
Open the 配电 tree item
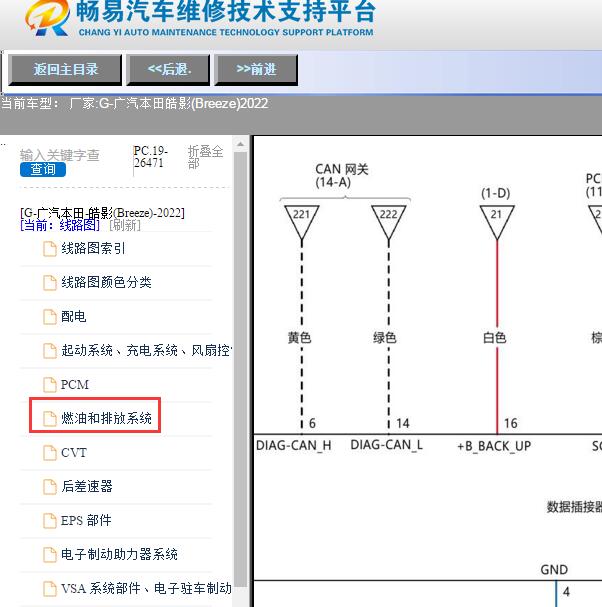pyautogui.click(x=74, y=317)
